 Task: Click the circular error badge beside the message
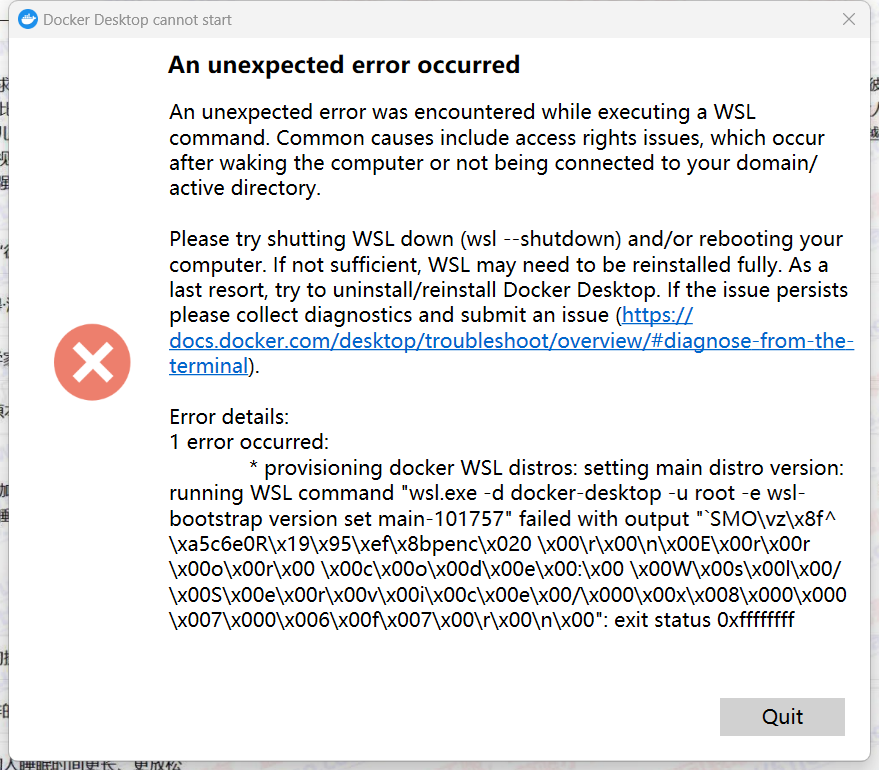[x=92, y=362]
